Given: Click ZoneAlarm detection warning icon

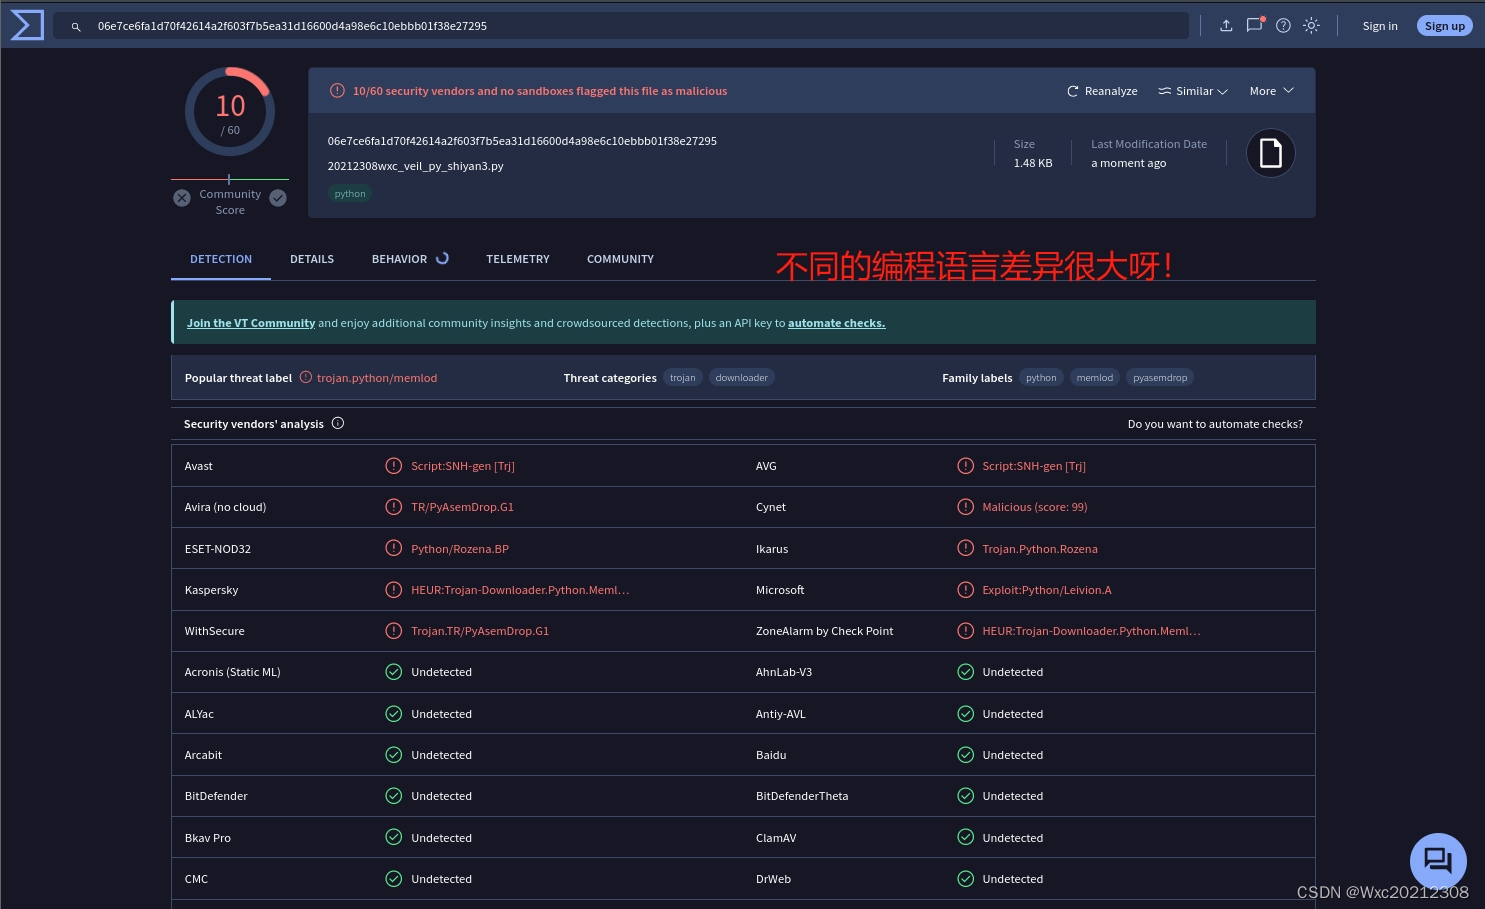Looking at the screenshot, I should pyautogui.click(x=965, y=631).
